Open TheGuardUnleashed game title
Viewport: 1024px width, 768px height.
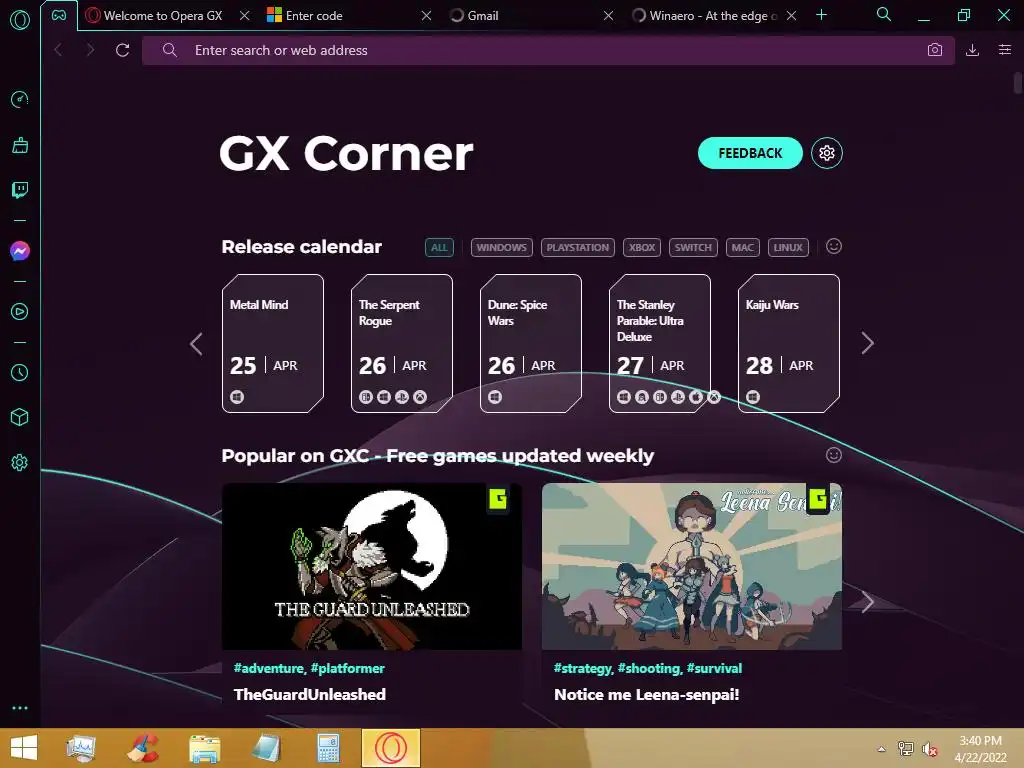pos(310,694)
